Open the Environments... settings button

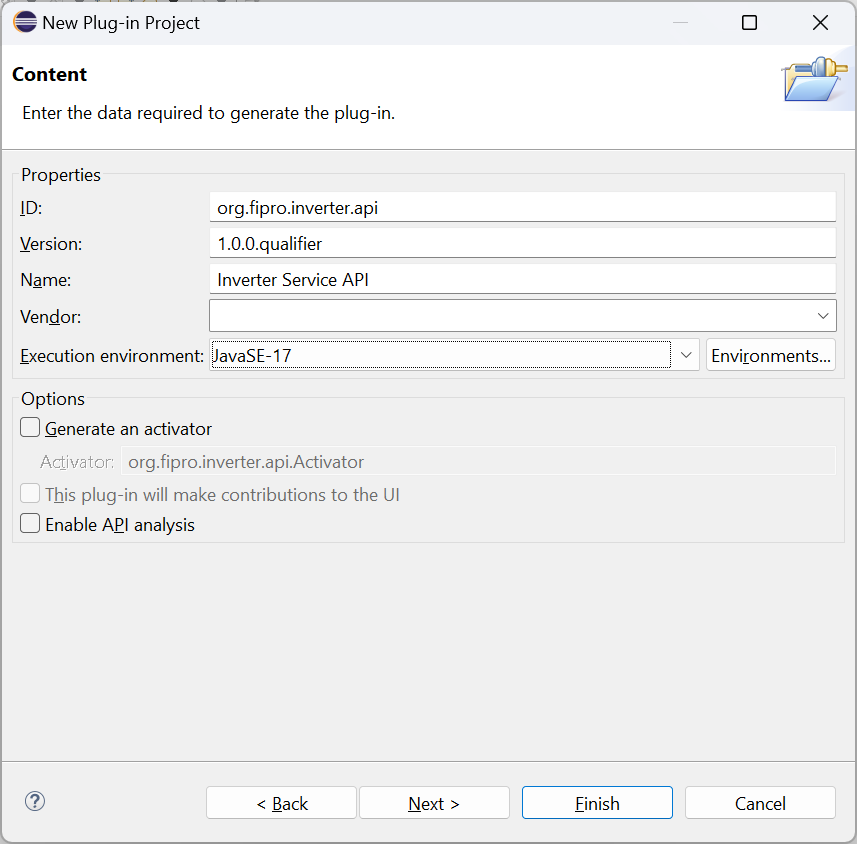coord(771,355)
